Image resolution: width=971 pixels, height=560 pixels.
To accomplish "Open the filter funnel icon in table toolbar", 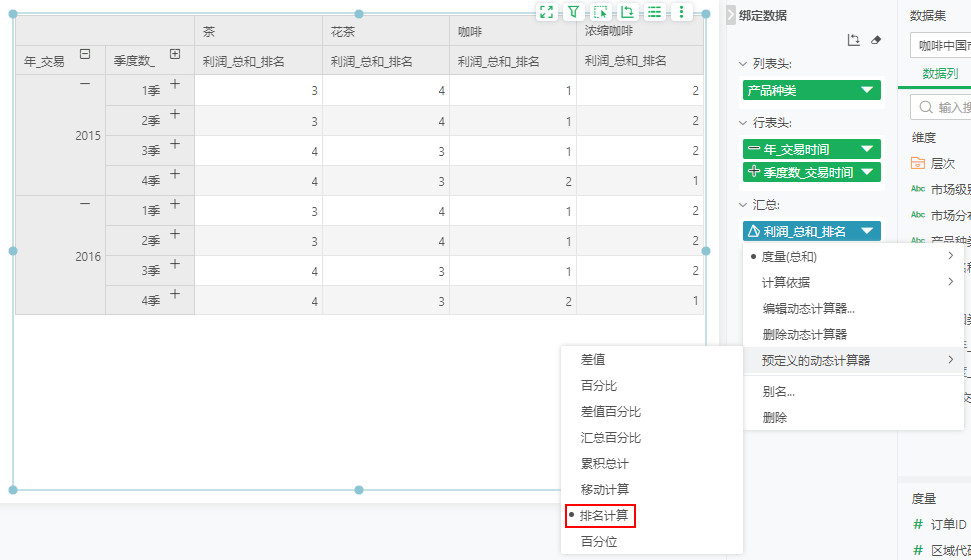I will point(573,12).
